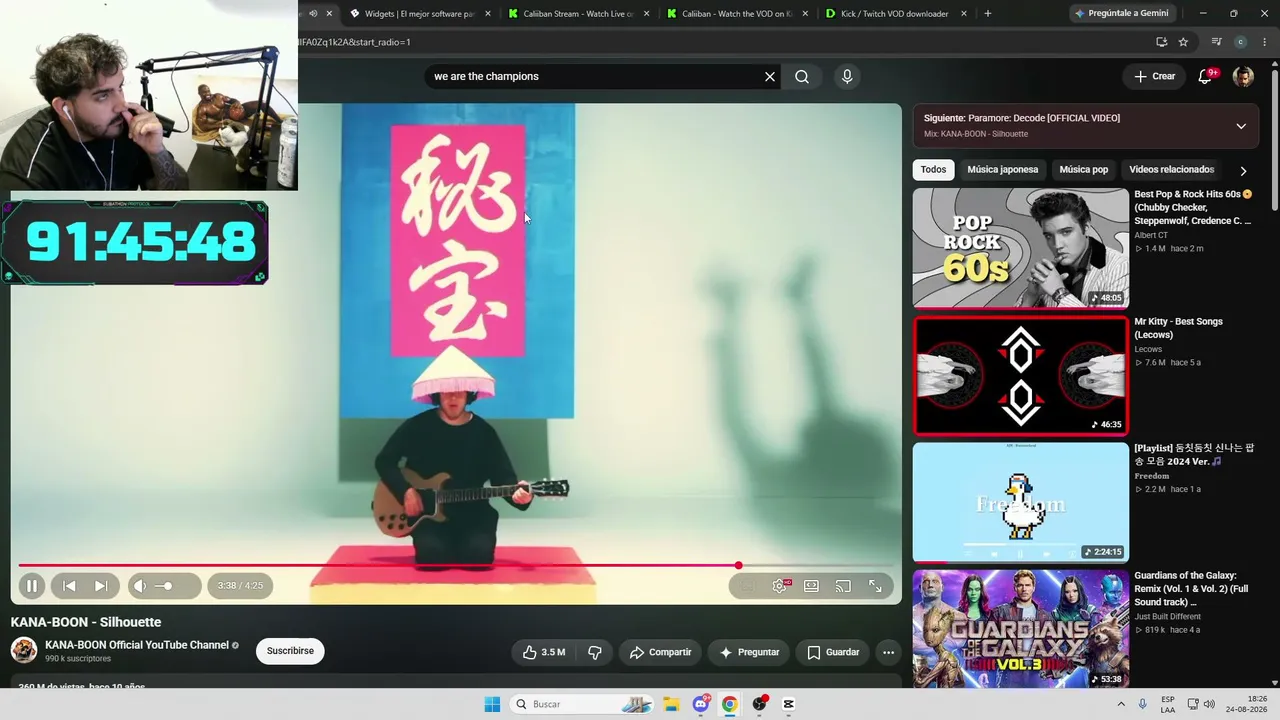Open a new browser tab

(x=988, y=14)
